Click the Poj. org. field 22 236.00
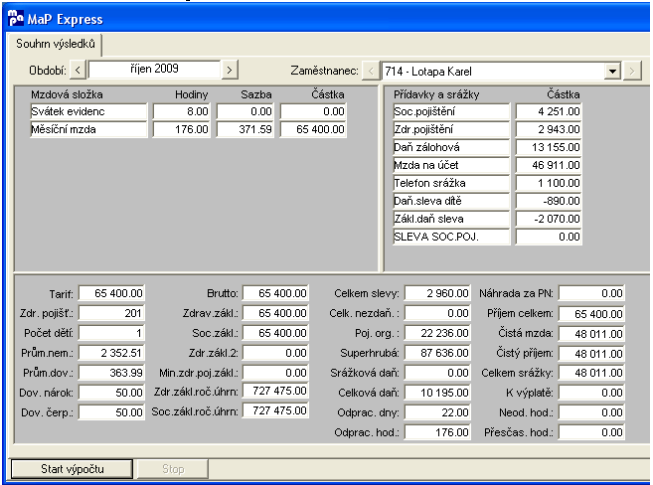Screen dimensions: 653x485 [437, 333]
